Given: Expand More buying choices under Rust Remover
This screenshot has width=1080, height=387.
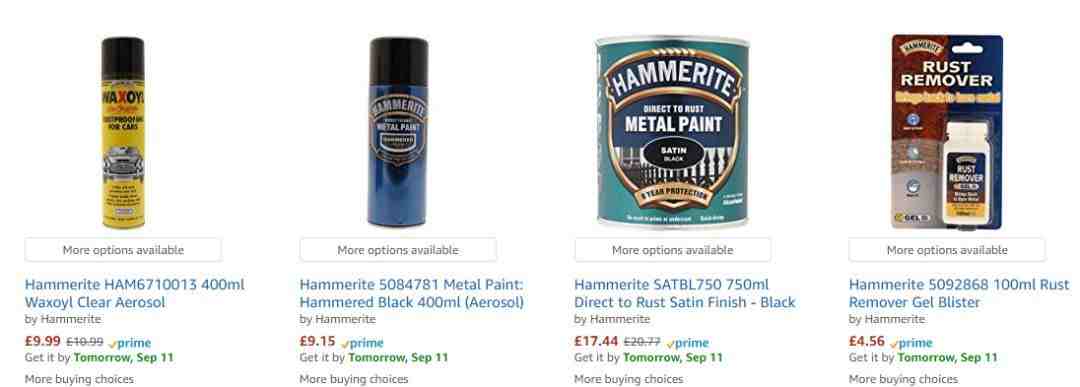Looking at the screenshot, I should (x=903, y=379).
